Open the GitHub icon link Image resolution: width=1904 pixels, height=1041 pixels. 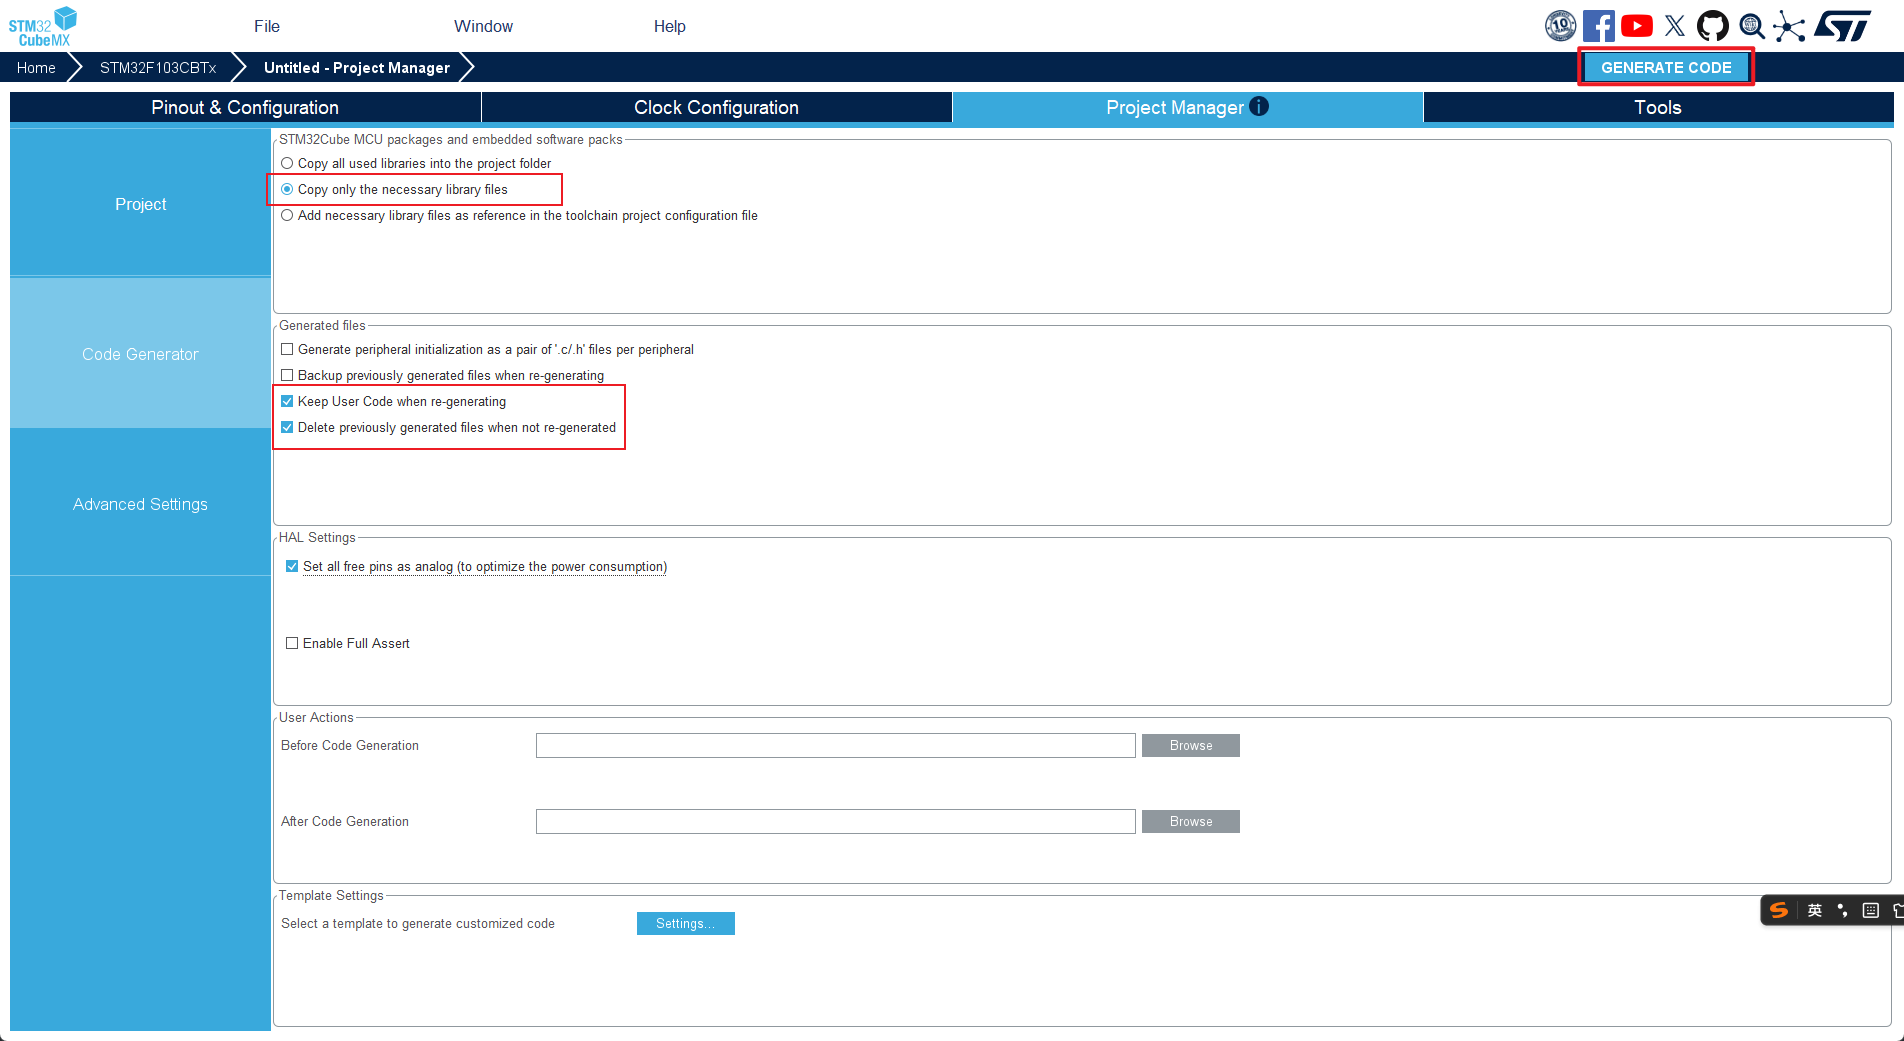[x=1713, y=26]
